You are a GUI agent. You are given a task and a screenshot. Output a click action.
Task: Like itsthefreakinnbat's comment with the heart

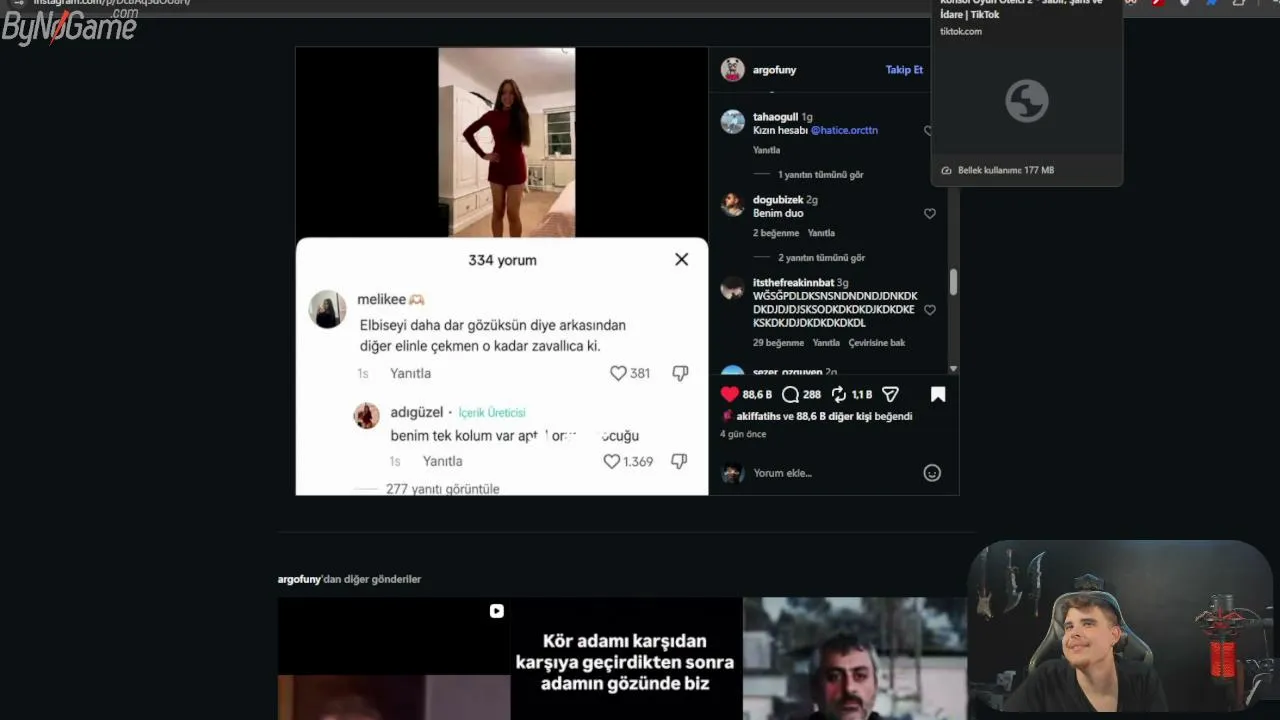pyautogui.click(x=930, y=310)
